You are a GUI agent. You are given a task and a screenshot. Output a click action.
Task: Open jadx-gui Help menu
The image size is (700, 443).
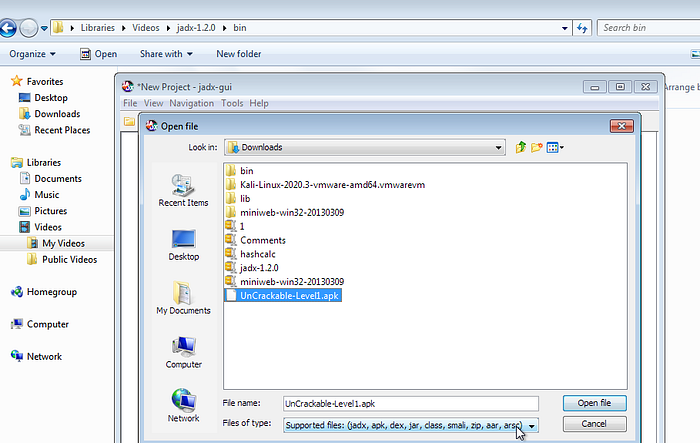(259, 103)
